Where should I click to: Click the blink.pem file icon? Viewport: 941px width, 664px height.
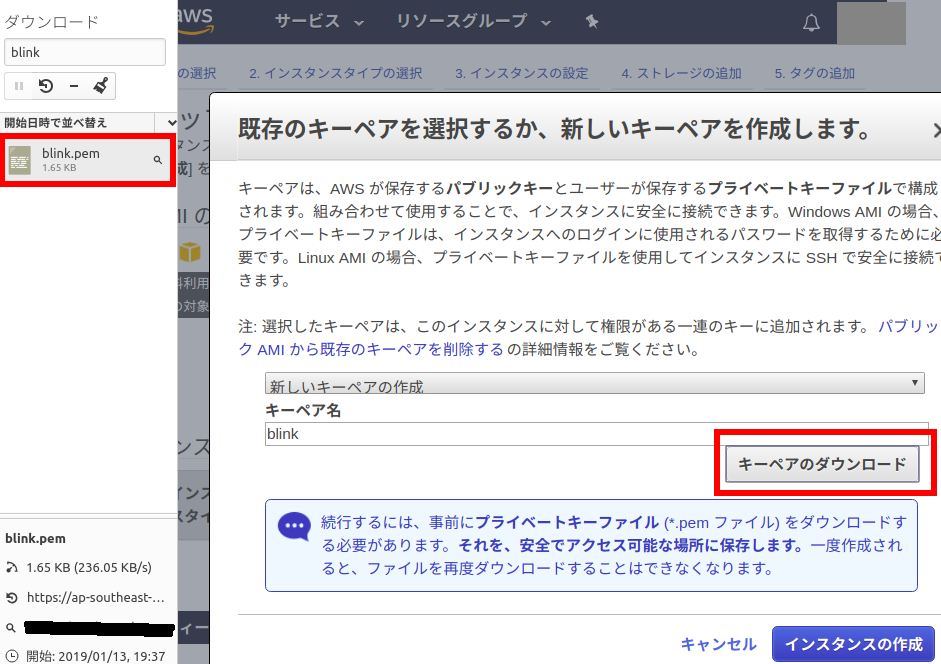click(20, 161)
